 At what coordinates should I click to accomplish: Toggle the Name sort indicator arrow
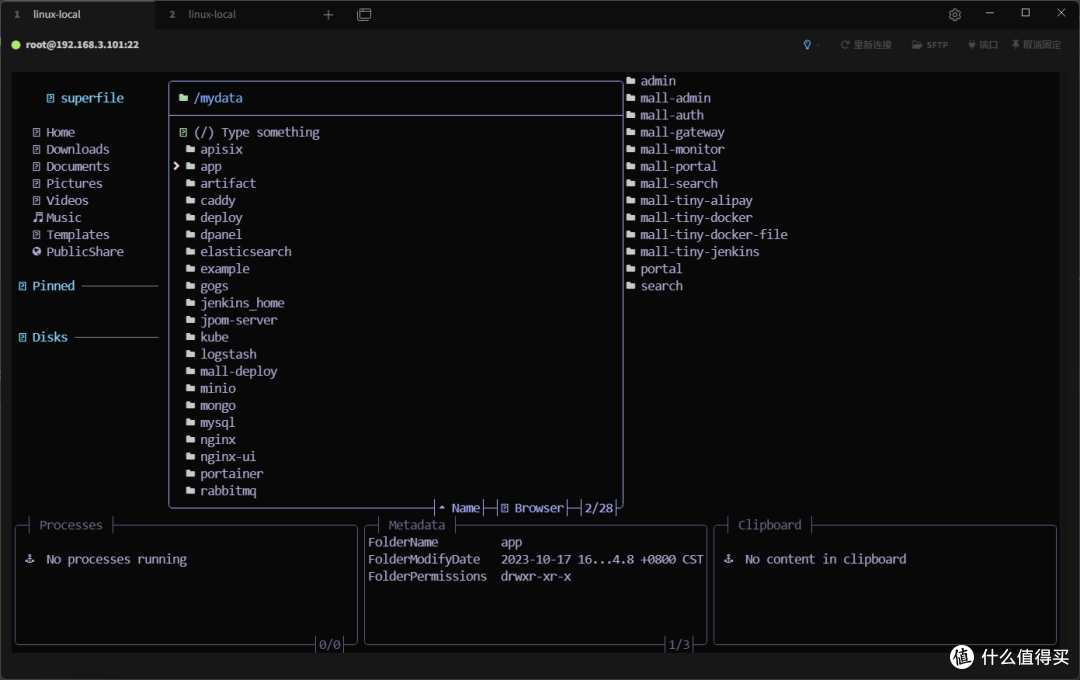pyautogui.click(x=442, y=508)
